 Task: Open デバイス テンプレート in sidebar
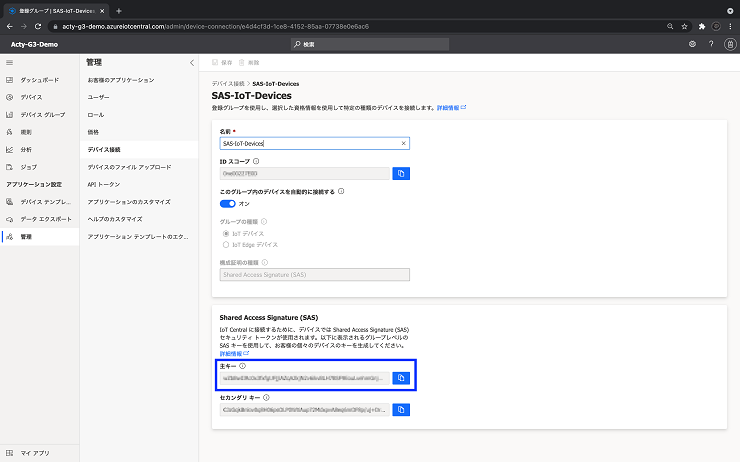point(40,202)
